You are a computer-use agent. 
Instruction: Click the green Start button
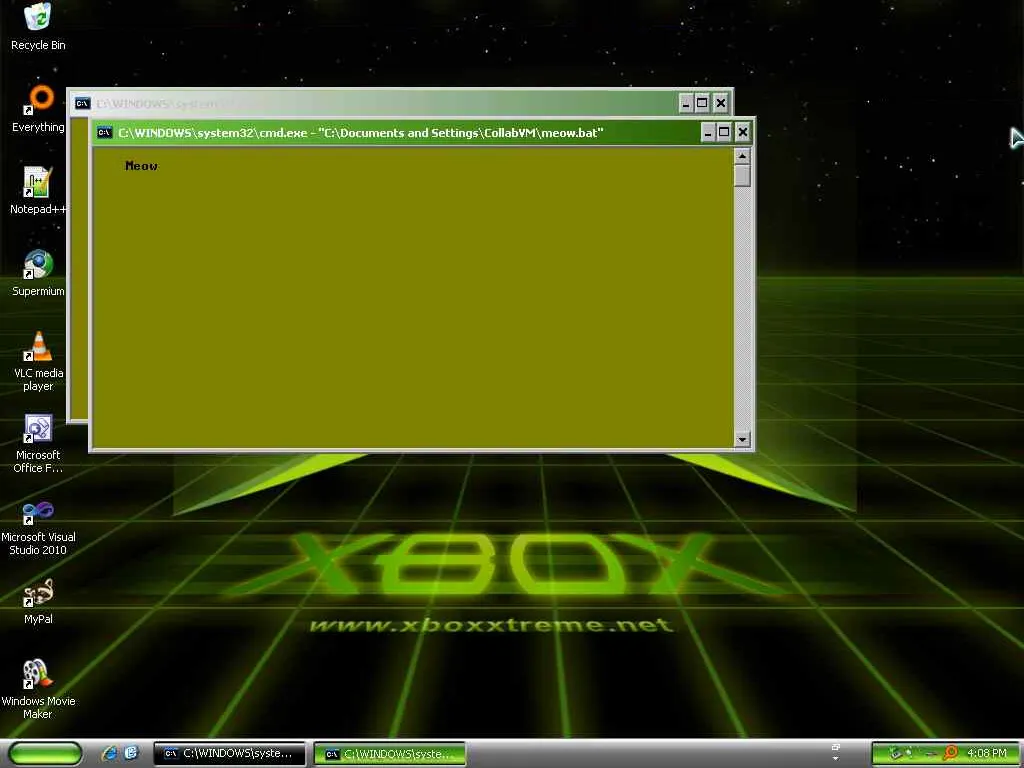[x=45, y=753]
